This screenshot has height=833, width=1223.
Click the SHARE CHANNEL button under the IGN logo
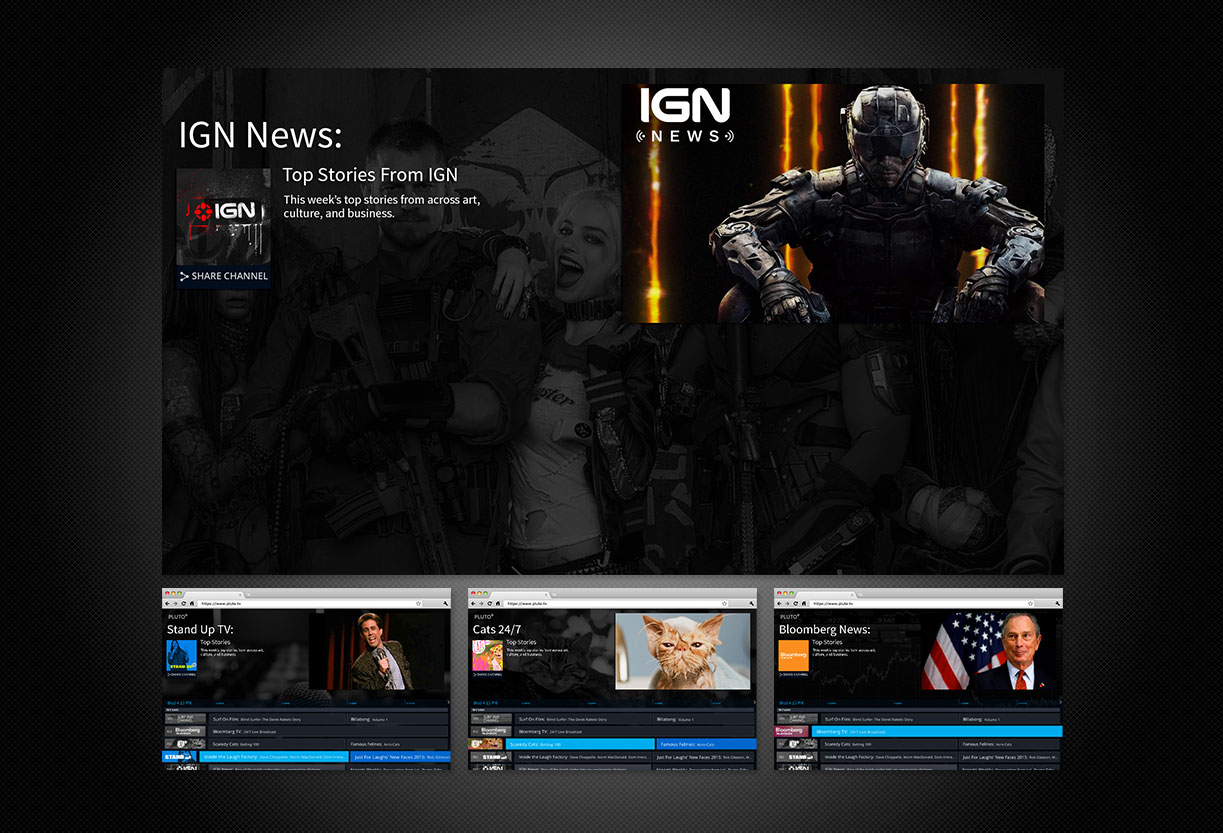(x=224, y=276)
